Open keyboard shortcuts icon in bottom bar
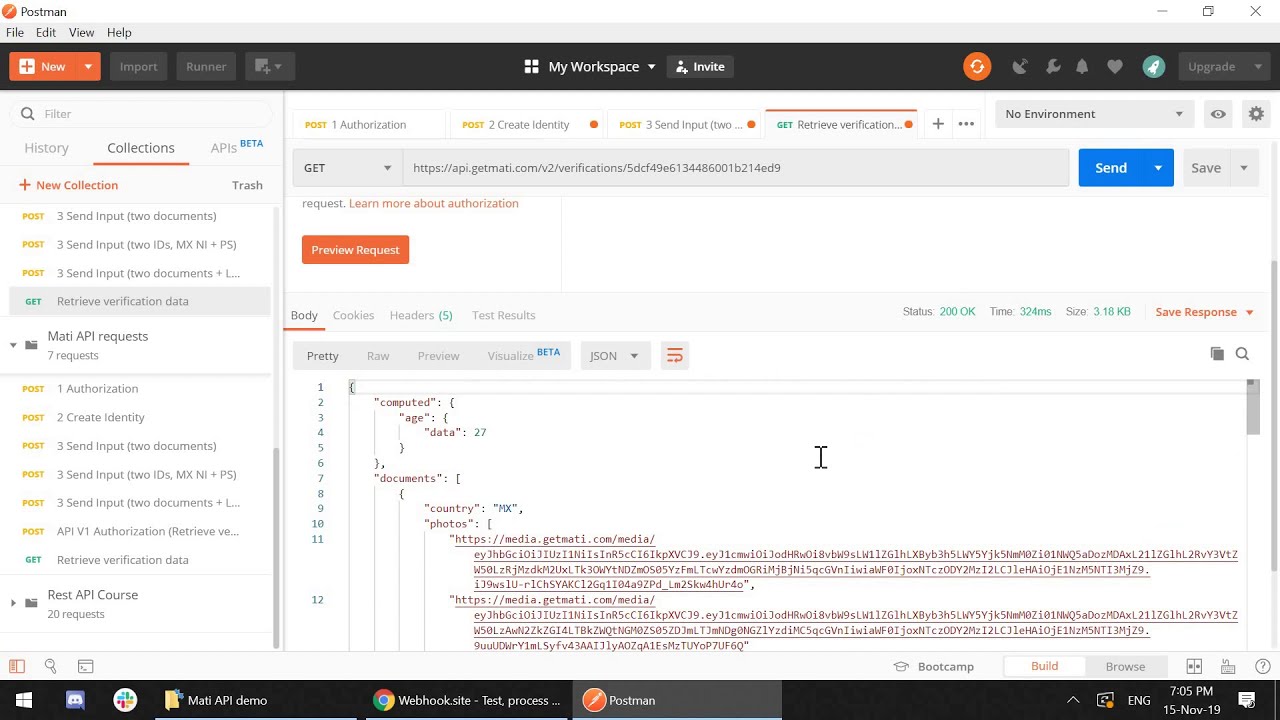The width and height of the screenshot is (1280, 720). (x=1227, y=666)
